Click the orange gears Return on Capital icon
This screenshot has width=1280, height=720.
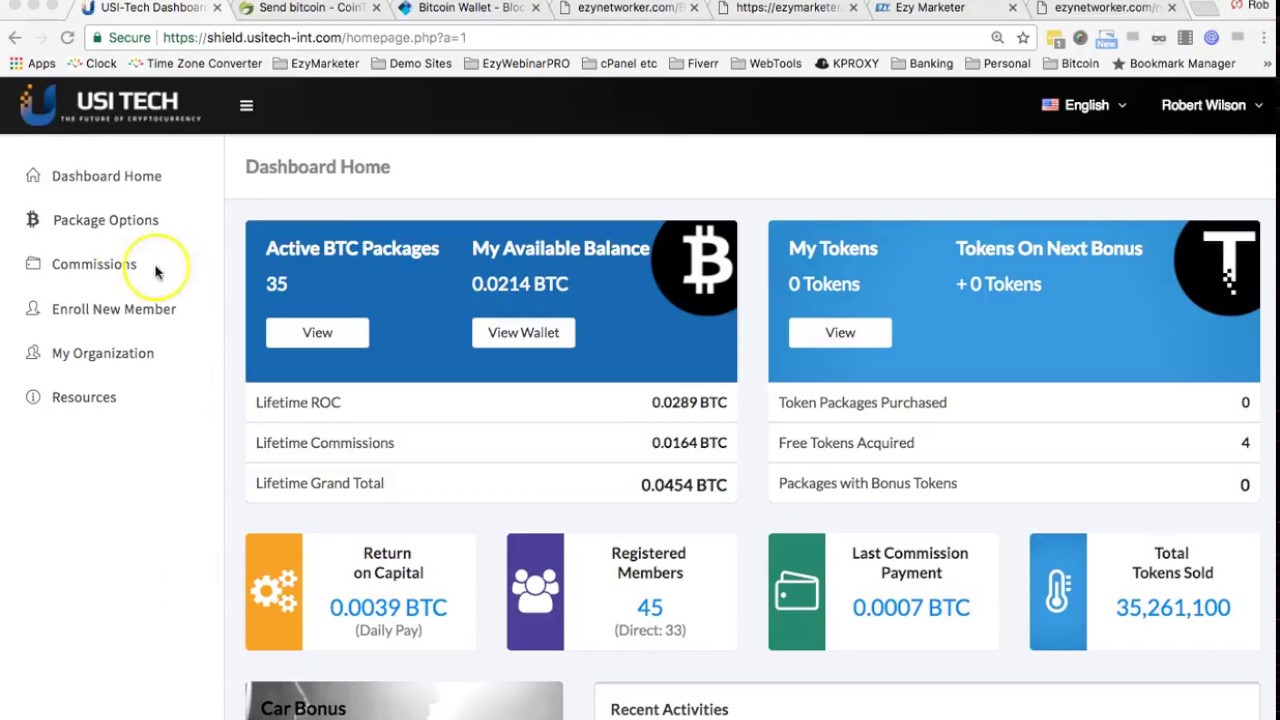[274, 591]
